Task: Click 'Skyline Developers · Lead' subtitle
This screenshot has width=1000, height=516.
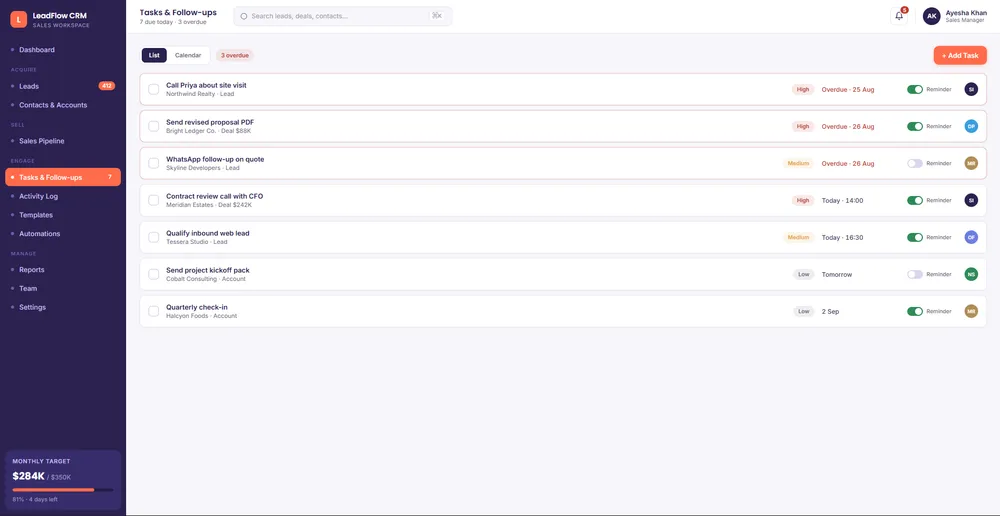Action: click(203, 168)
